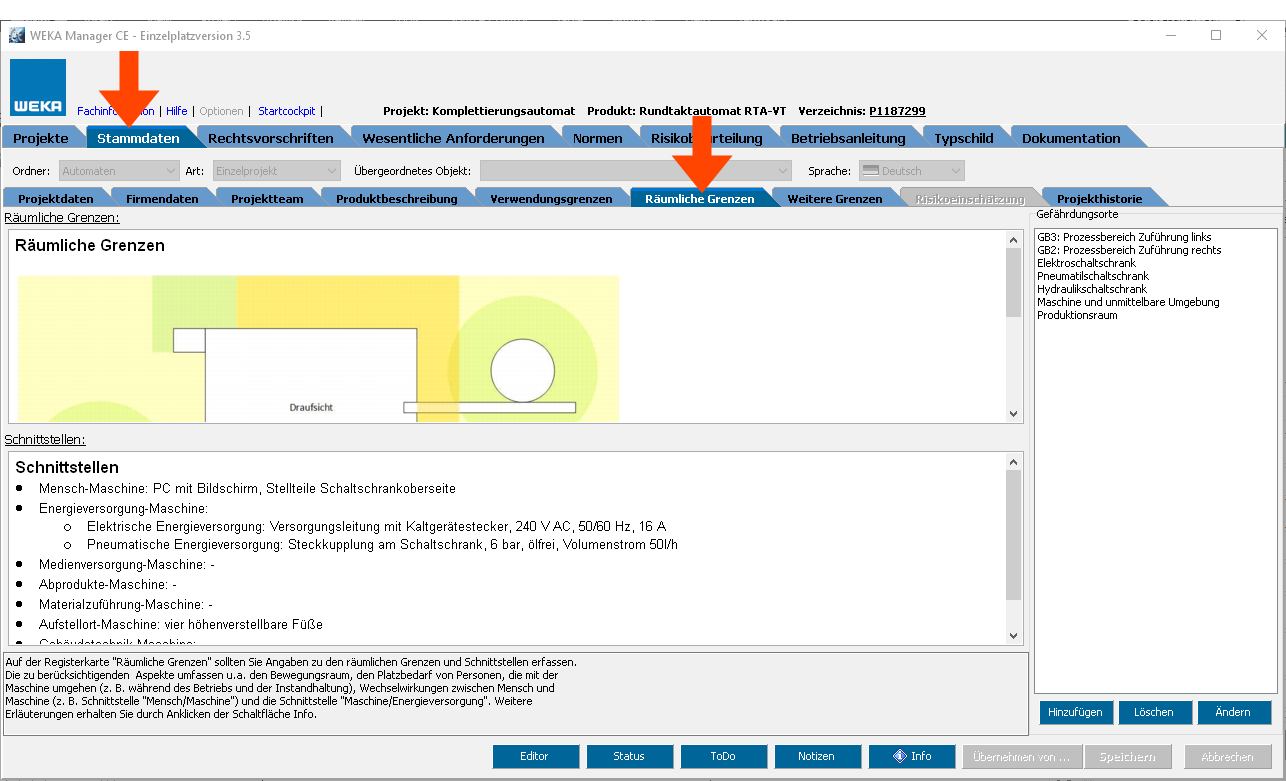Open the Ordner dropdown showing Automaten
1286x781 pixels.
(119, 171)
